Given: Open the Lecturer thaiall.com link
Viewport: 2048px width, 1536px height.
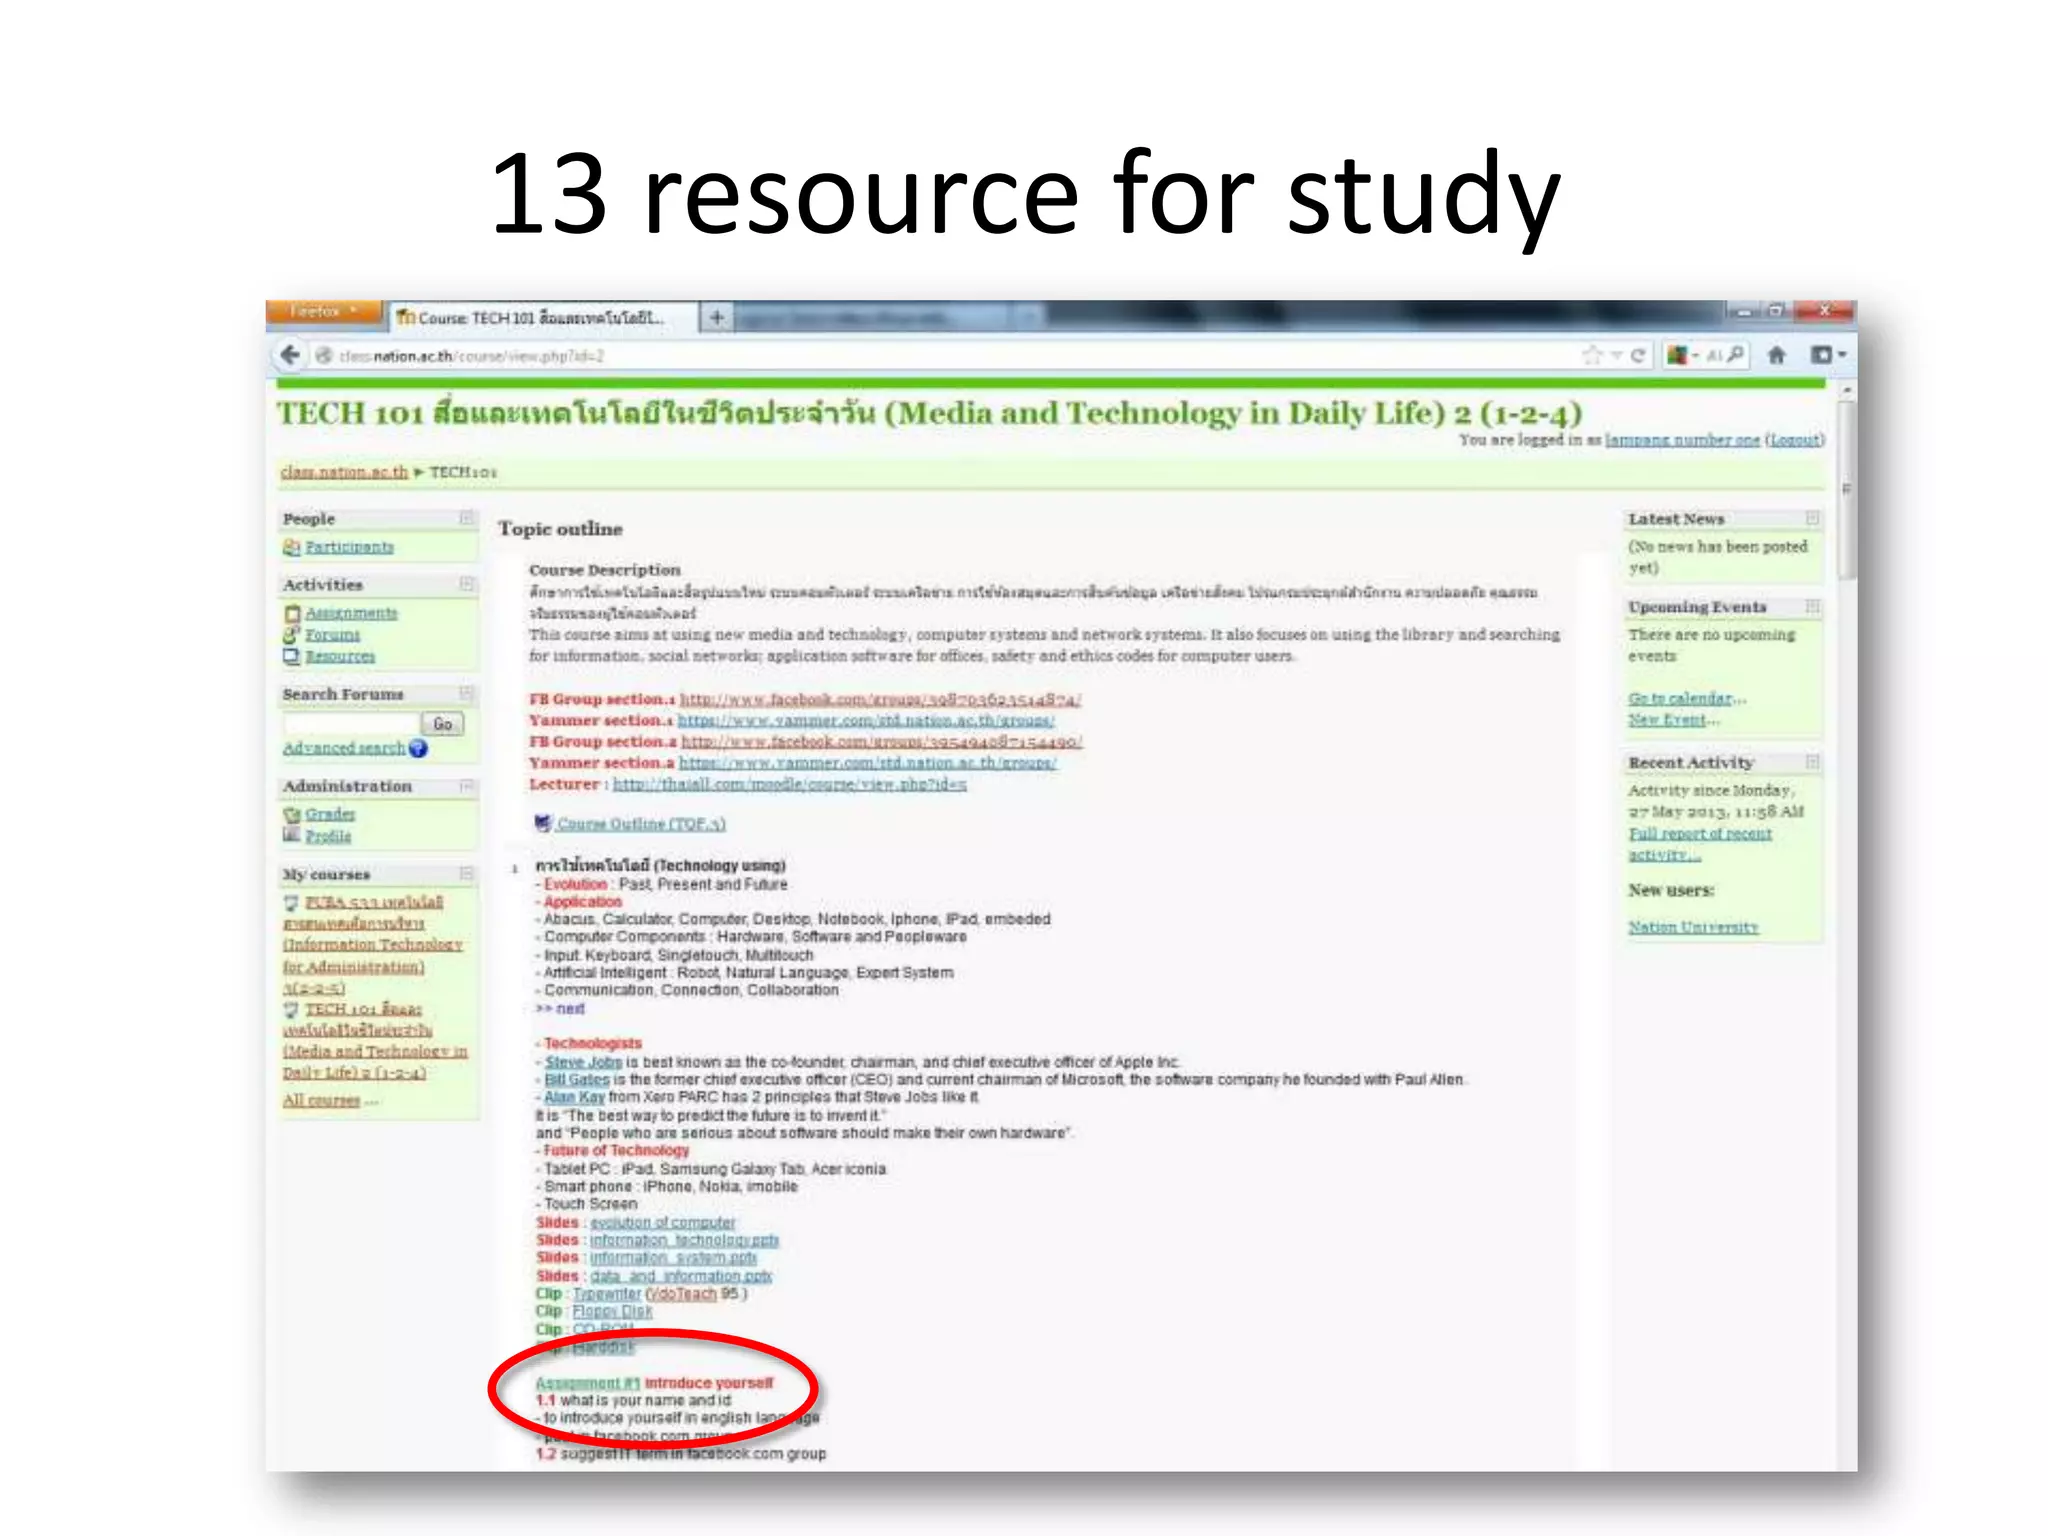Looking at the screenshot, I should [789, 785].
